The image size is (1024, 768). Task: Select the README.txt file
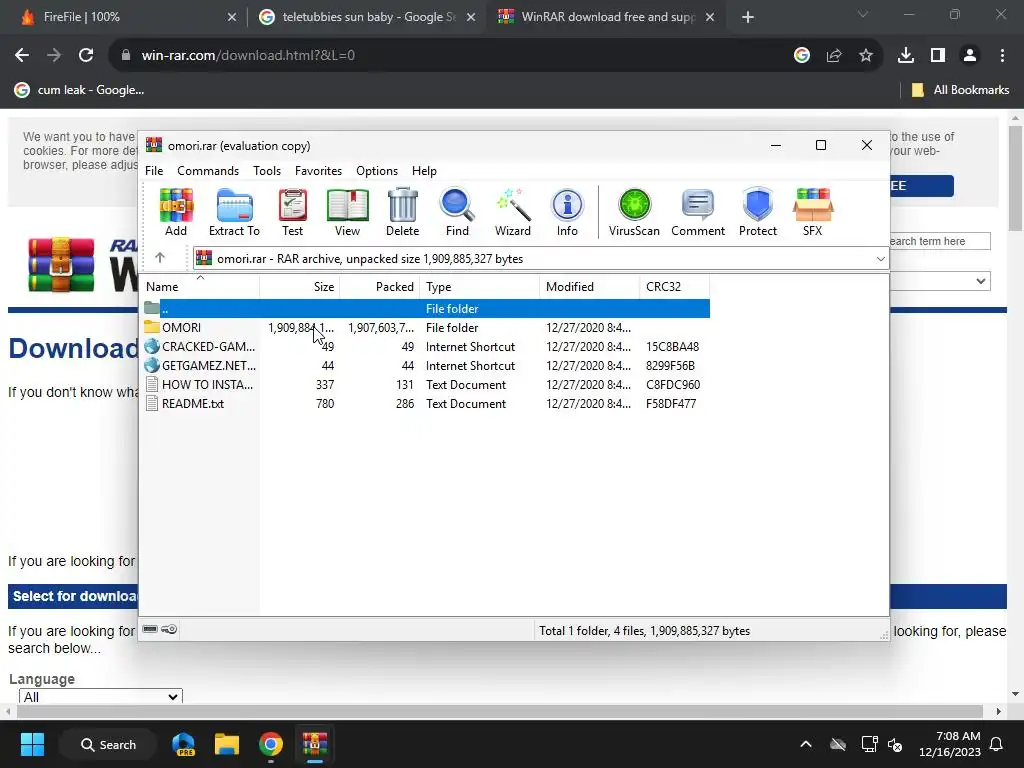(x=425, y=403)
